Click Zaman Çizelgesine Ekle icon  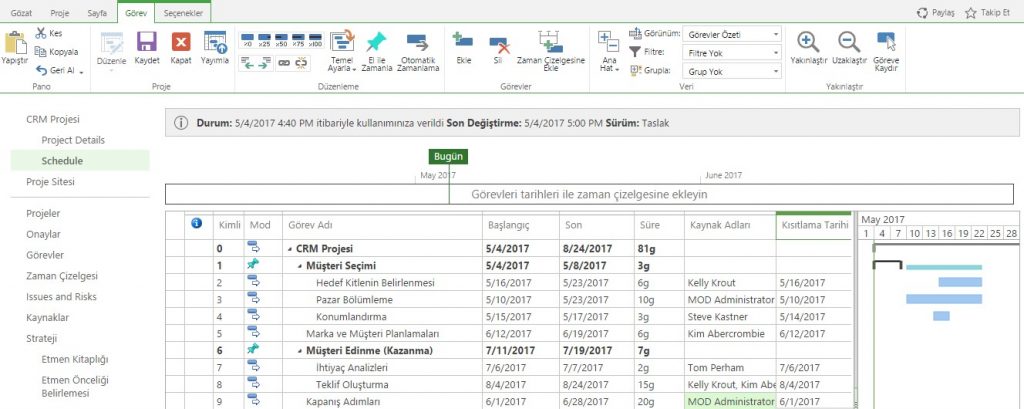pos(551,42)
